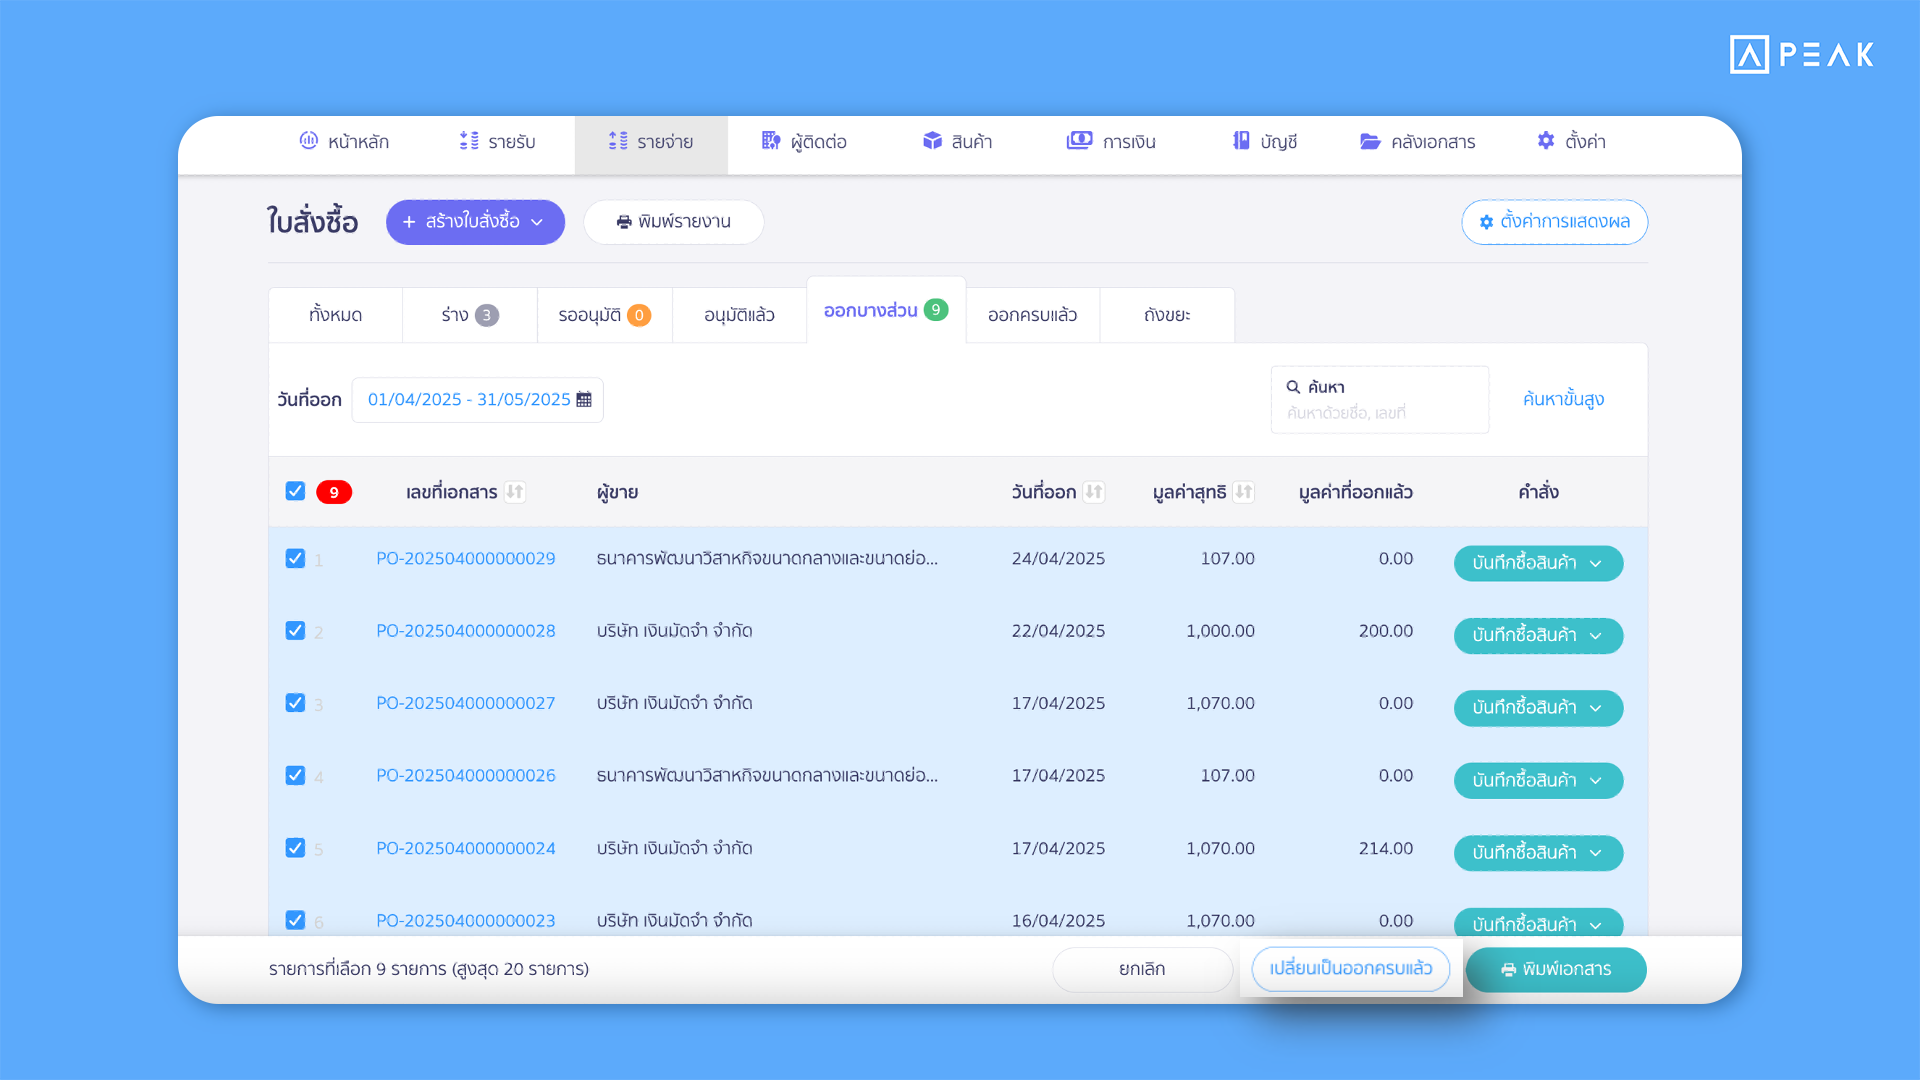The width and height of the screenshot is (1920, 1080).
Task: Click the ยกเลิก (cancel) button
Action: click(x=1142, y=969)
